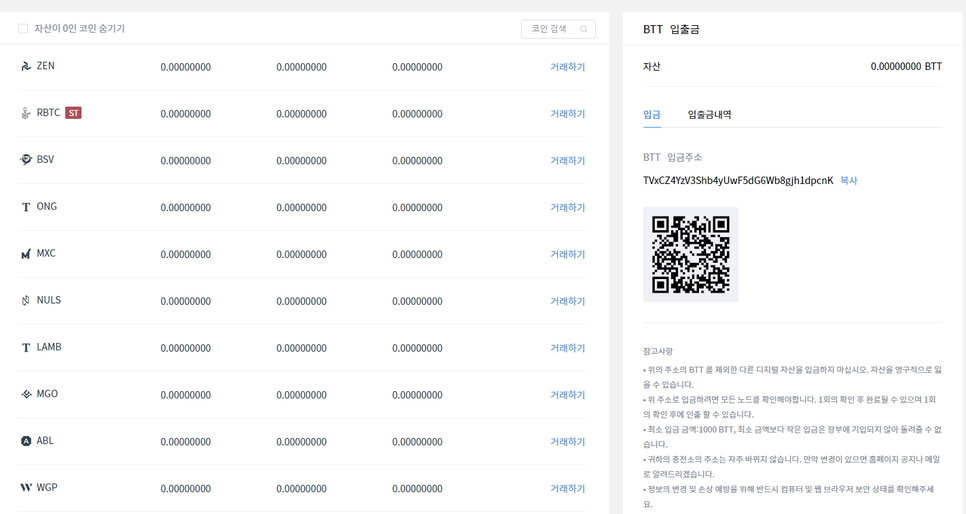Click the WGP coin name
The height and width of the screenshot is (514, 966).
click(x=47, y=487)
